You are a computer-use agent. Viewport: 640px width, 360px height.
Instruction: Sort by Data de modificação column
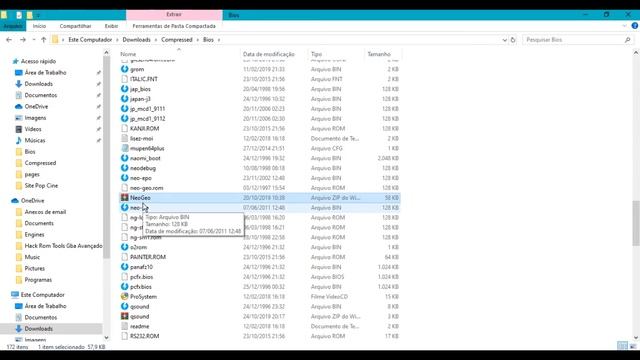[x=269, y=54]
